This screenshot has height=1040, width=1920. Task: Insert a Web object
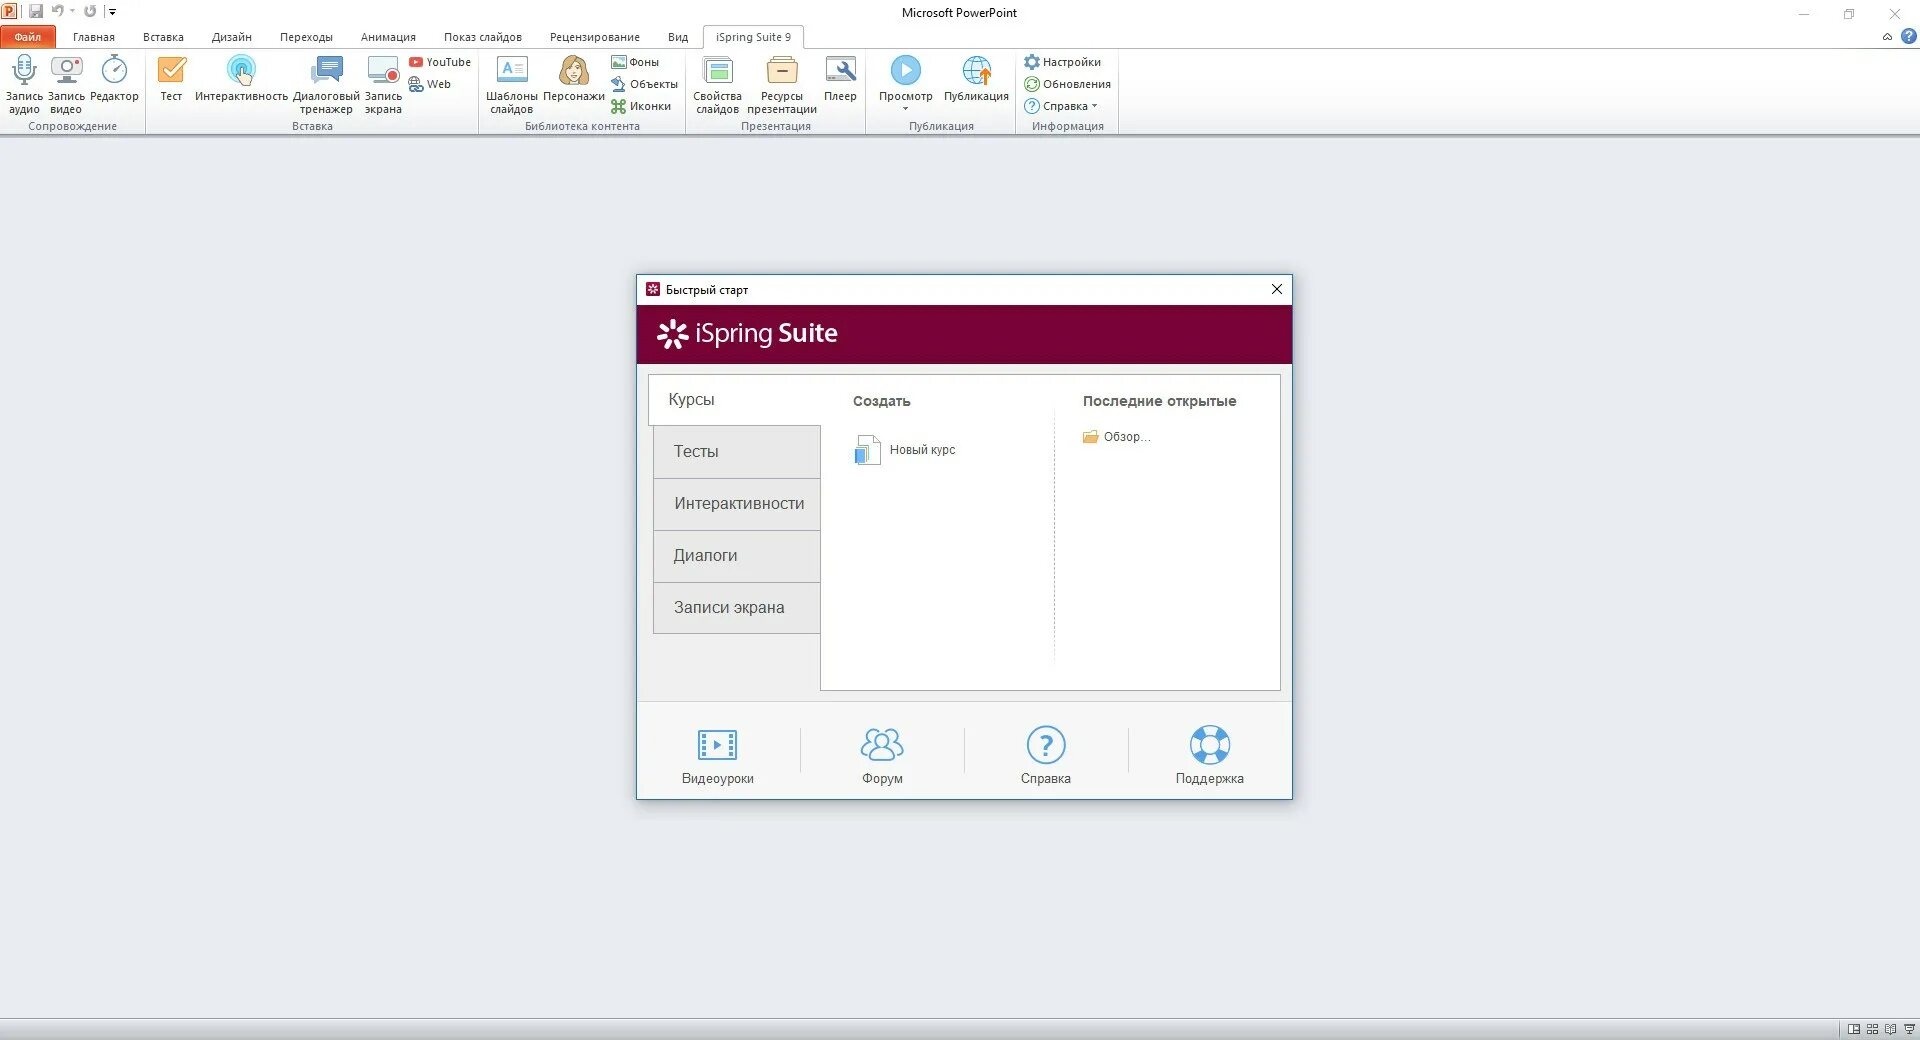430,84
